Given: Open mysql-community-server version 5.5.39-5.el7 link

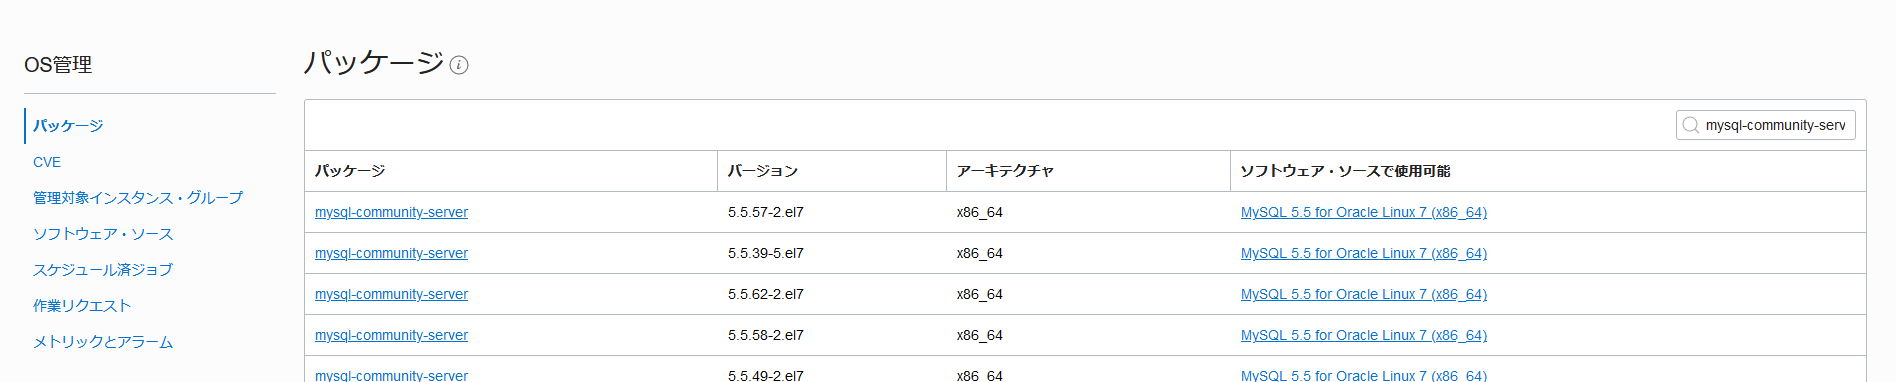Looking at the screenshot, I should coord(391,253).
